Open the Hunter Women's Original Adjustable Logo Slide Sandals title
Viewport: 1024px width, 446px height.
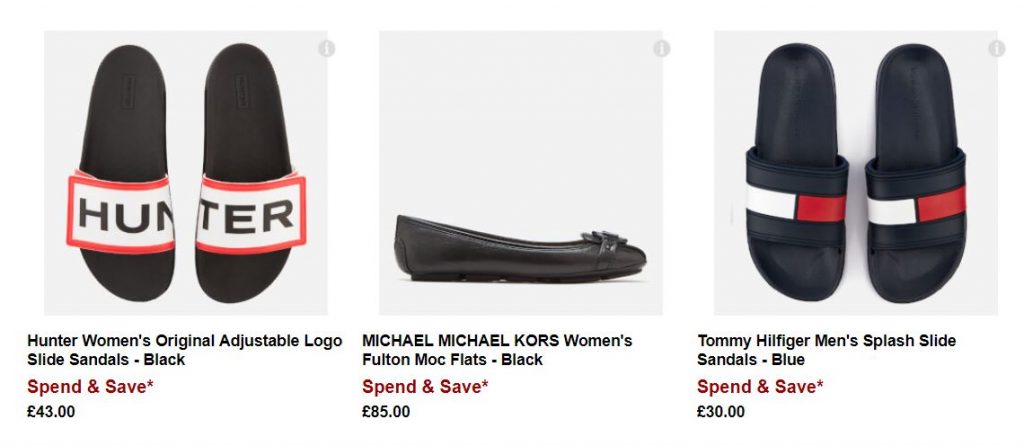pyautogui.click(x=184, y=350)
